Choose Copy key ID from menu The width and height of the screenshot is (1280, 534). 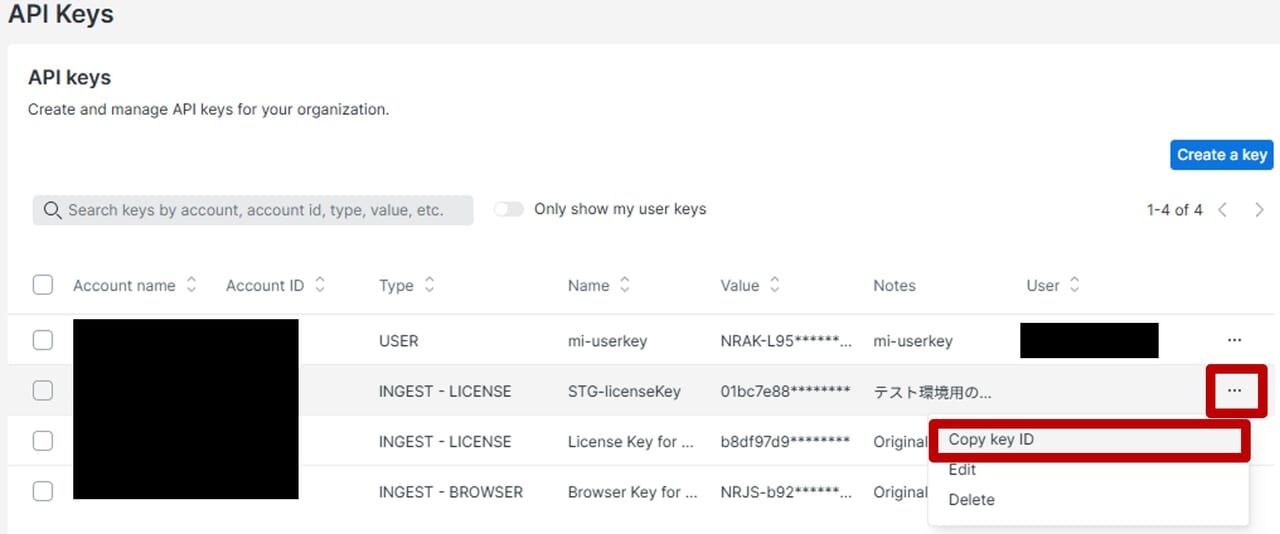[991, 439]
